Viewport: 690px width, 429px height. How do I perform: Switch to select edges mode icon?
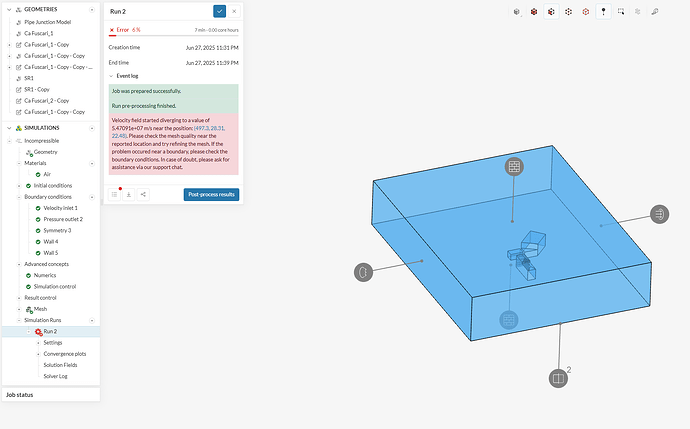[x=569, y=12]
